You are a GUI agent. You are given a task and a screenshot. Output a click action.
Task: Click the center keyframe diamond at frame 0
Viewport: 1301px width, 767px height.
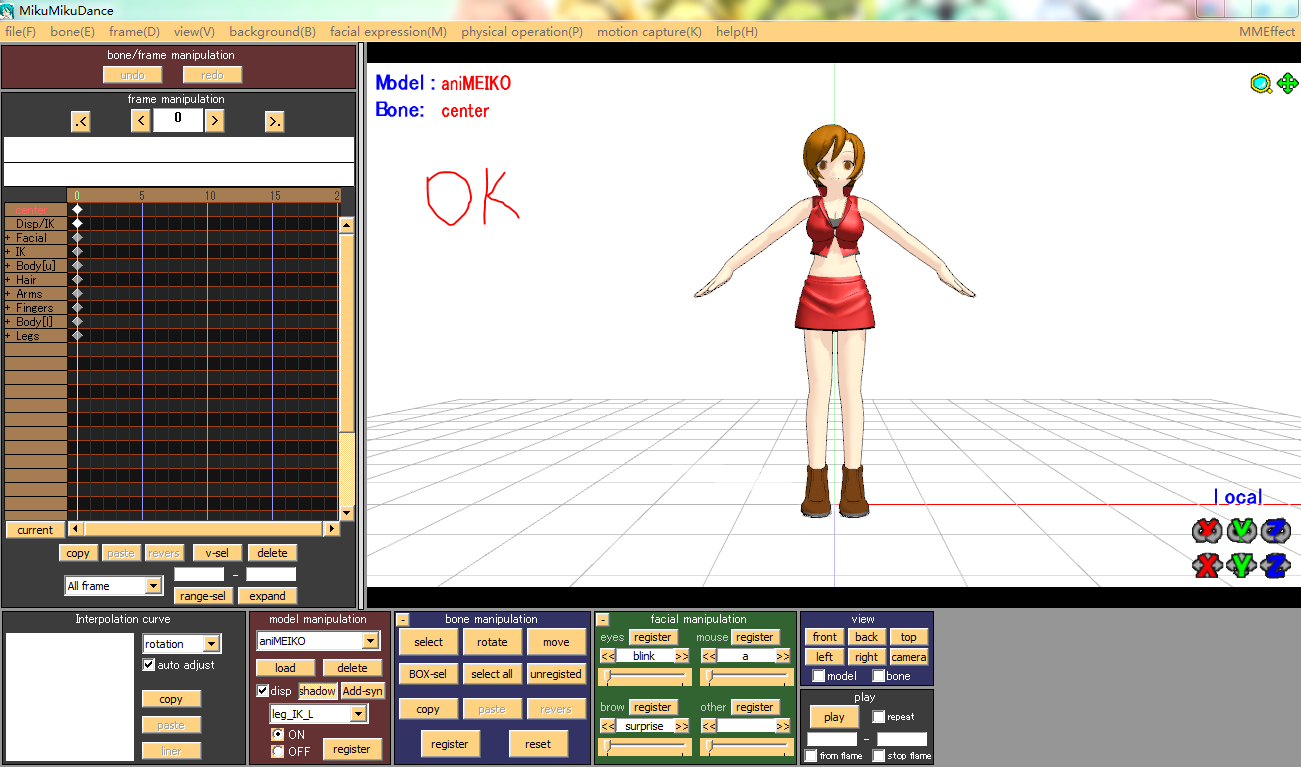click(77, 210)
